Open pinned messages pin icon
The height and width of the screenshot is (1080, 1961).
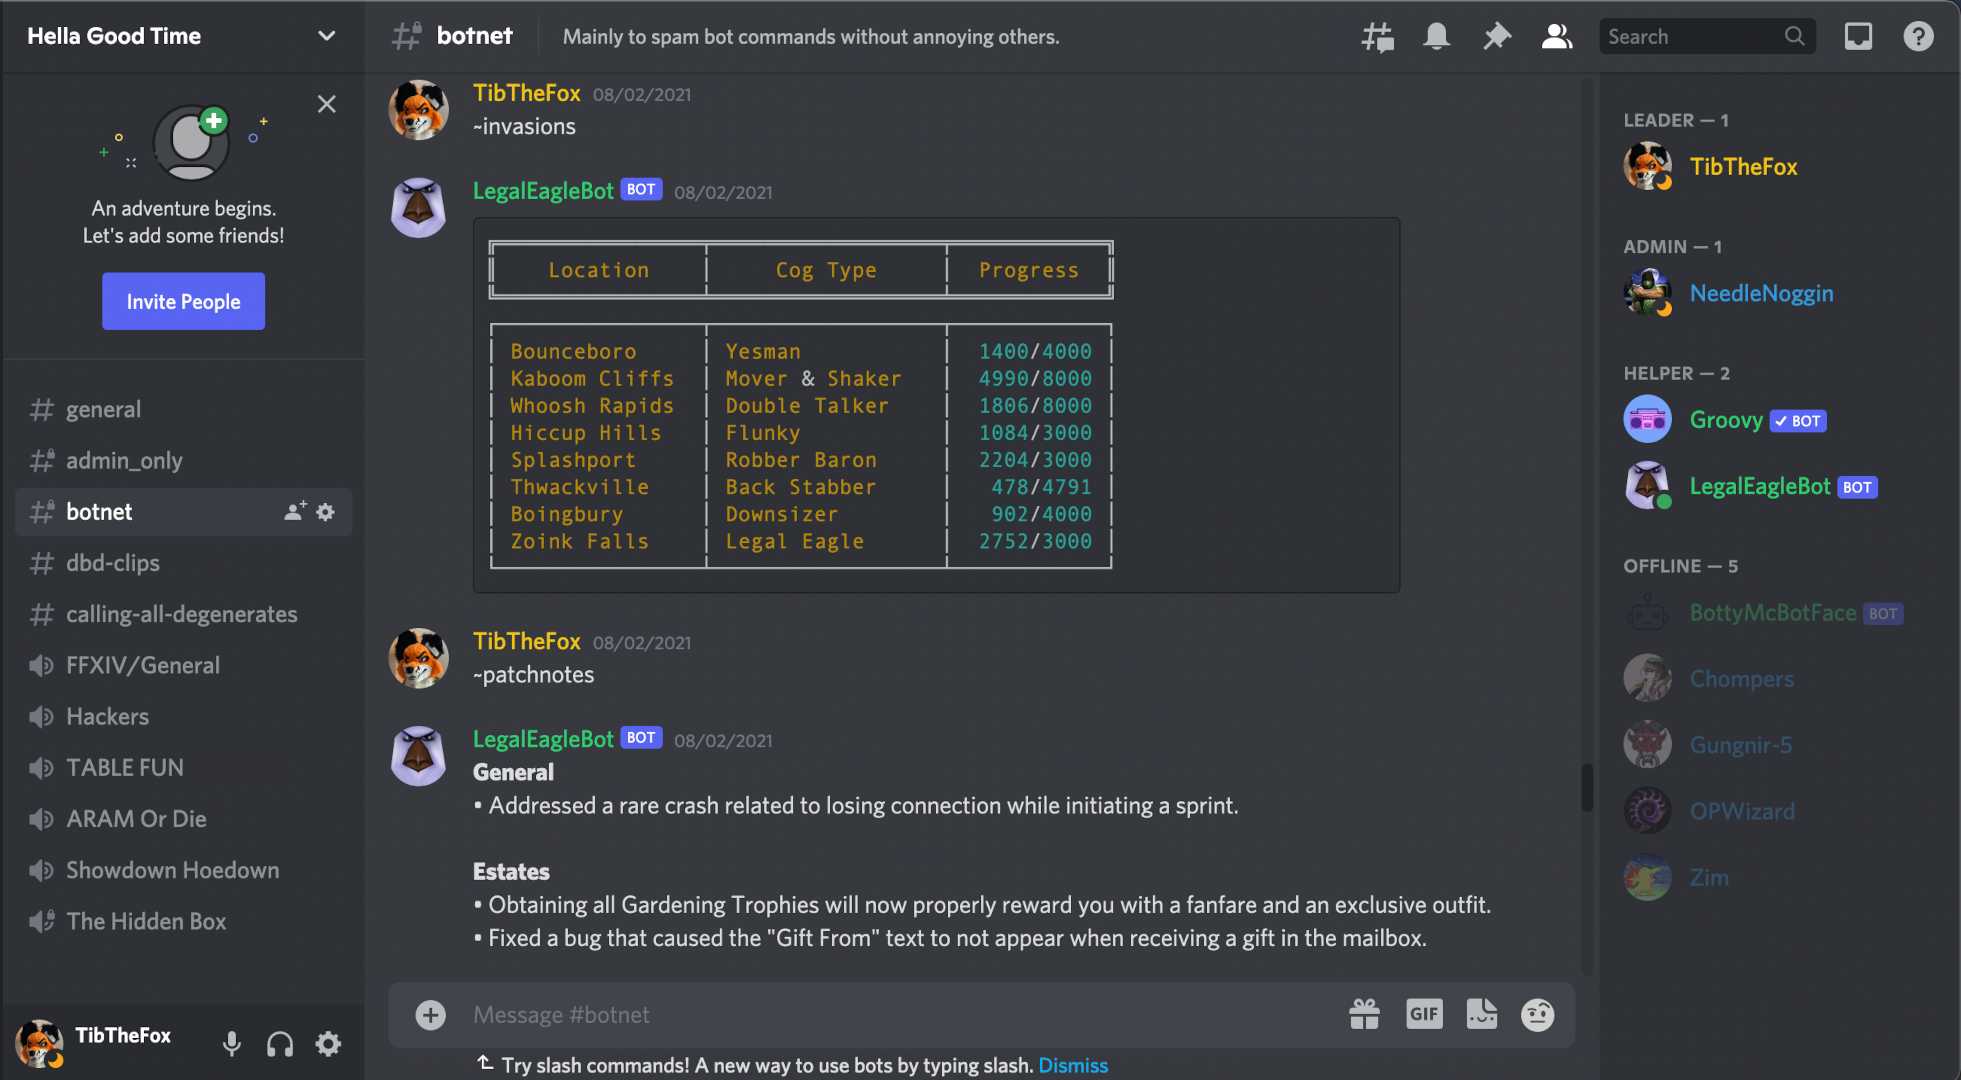pos(1496,37)
